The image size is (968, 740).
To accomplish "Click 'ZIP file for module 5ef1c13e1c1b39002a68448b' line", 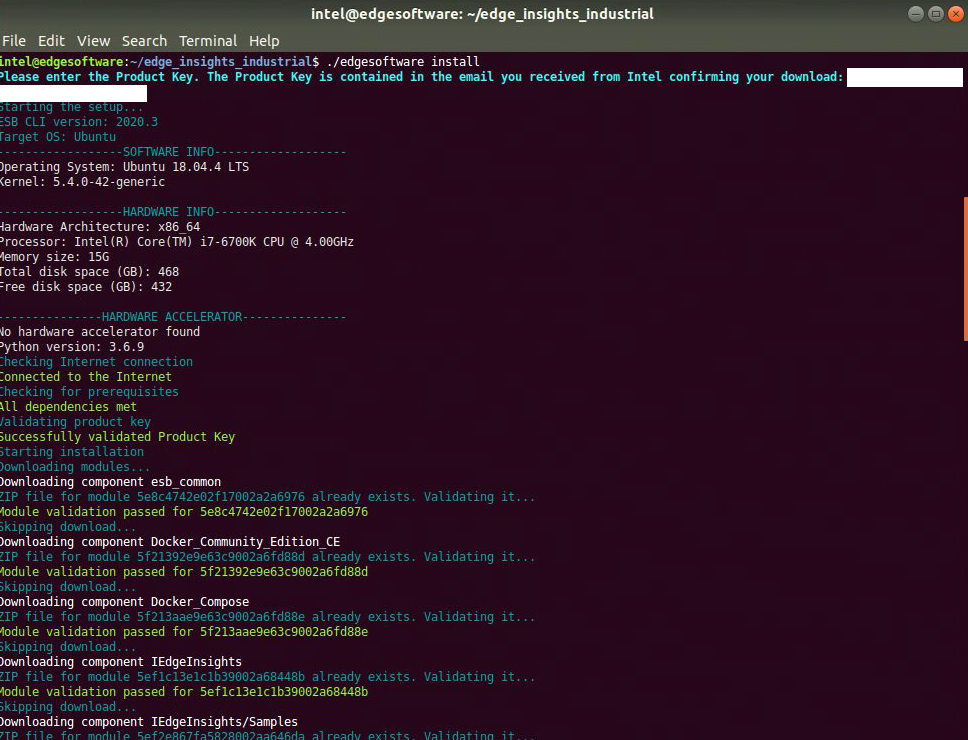I will [267, 676].
